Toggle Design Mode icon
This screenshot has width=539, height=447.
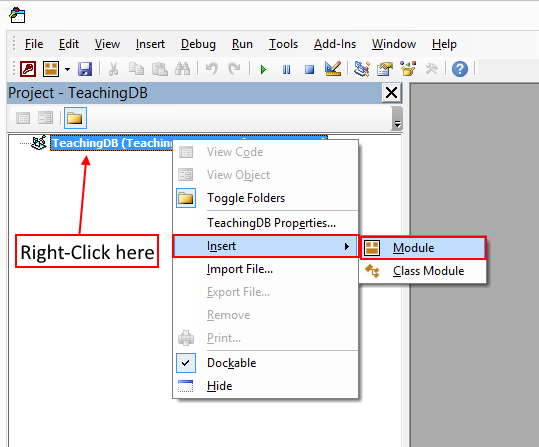pyautogui.click(x=333, y=69)
